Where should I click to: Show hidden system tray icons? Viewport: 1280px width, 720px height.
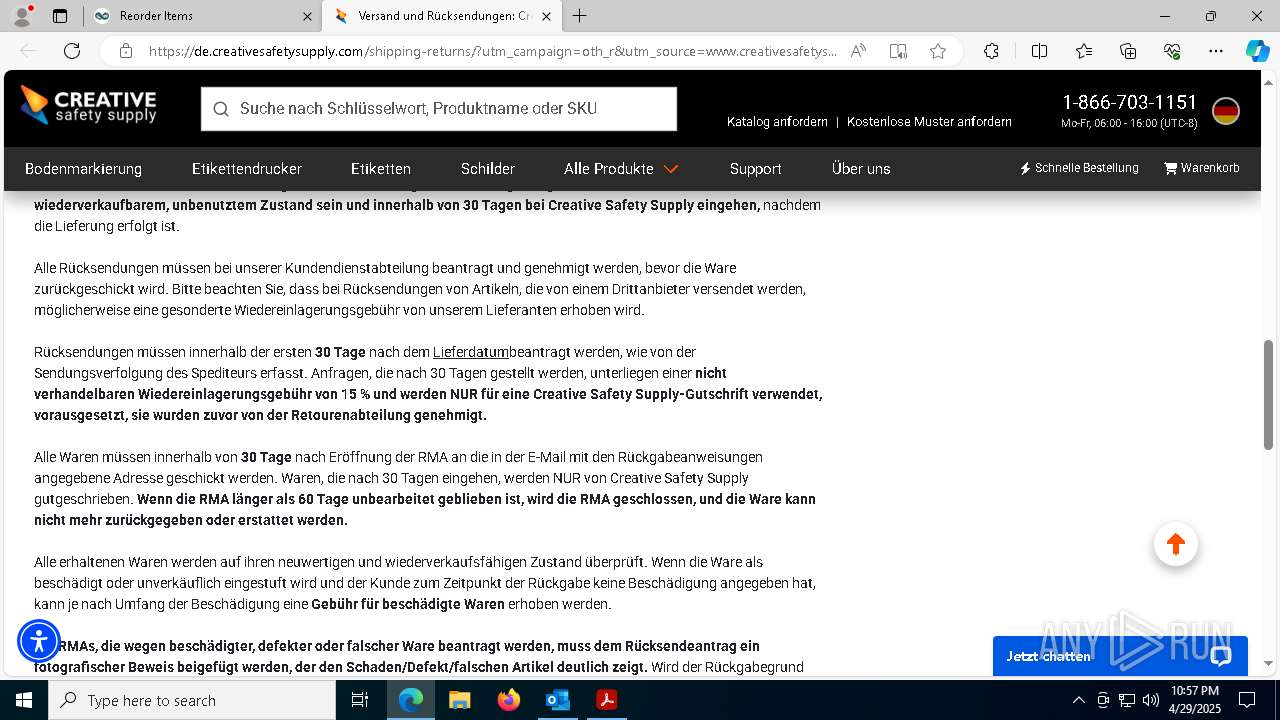[1078, 700]
